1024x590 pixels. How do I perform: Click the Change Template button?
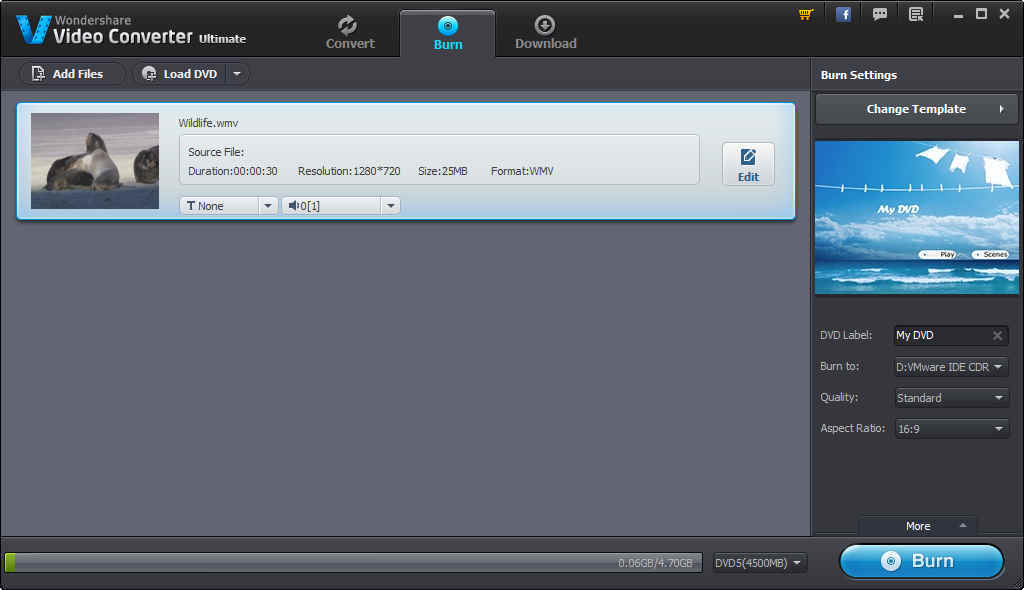pos(915,108)
